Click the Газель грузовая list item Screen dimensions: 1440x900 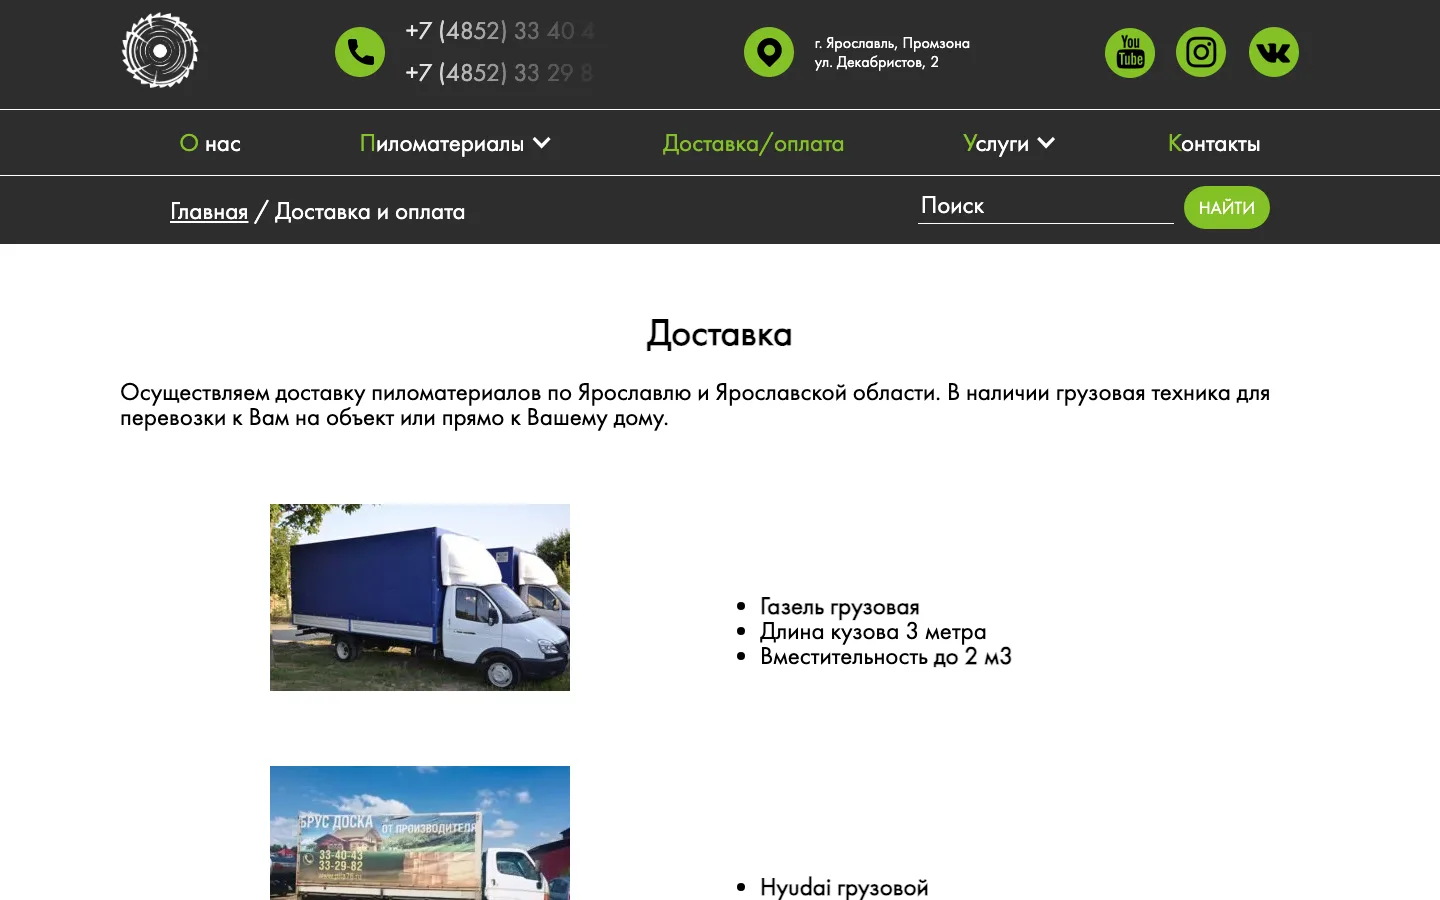[840, 606]
